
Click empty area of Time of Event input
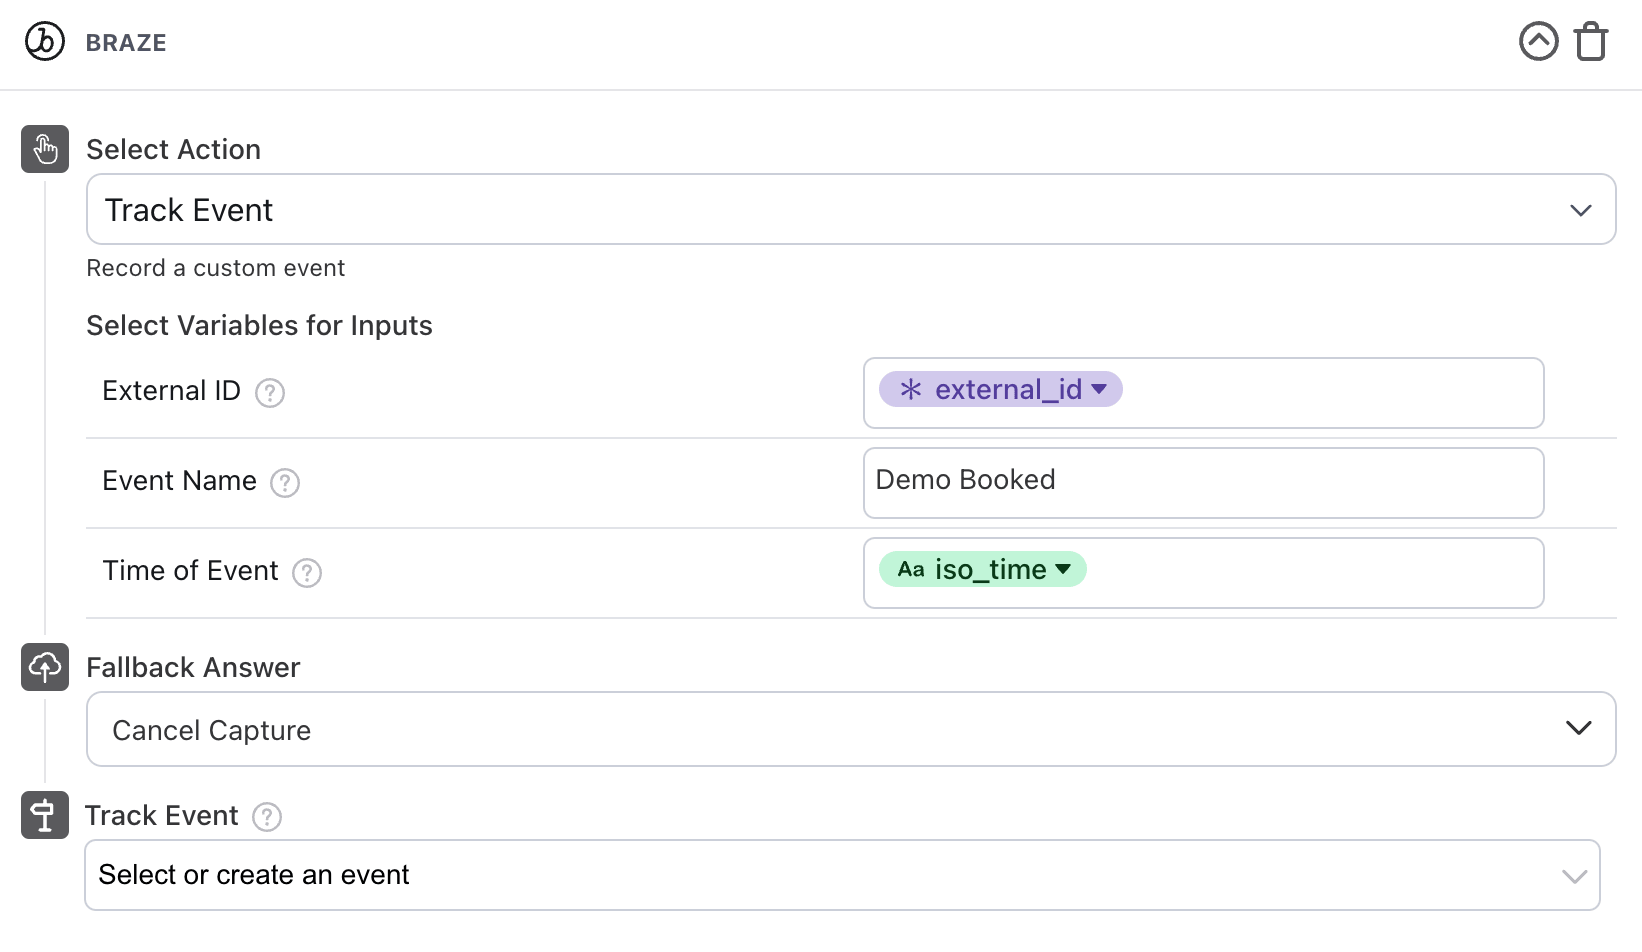coord(1310,572)
